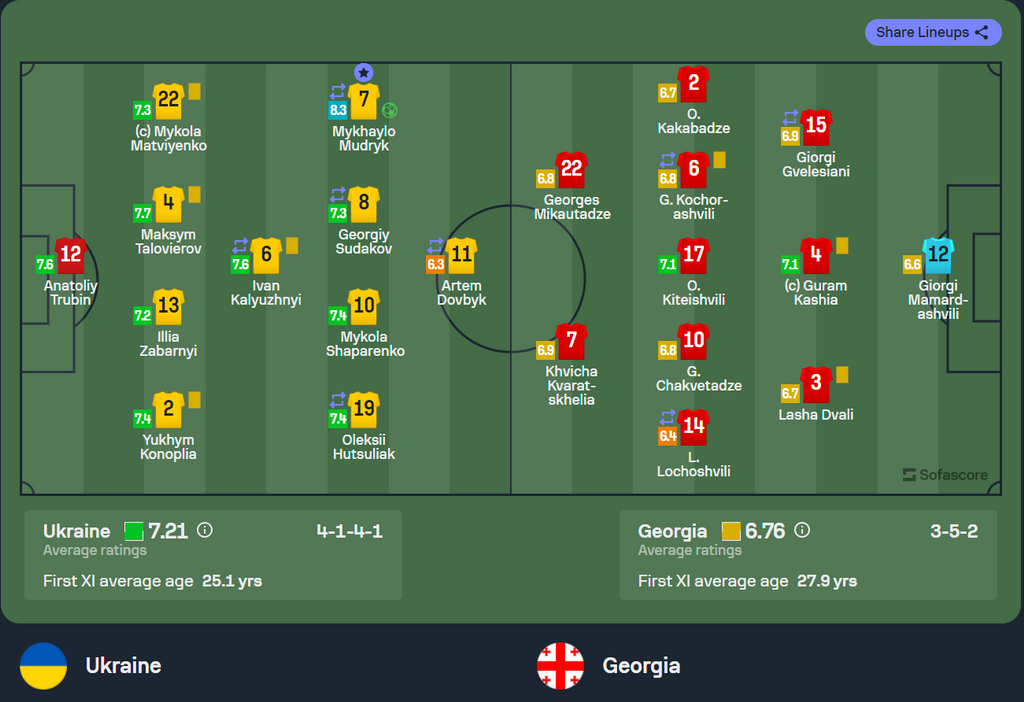The width and height of the screenshot is (1024, 702).
Task: Click L. Lochoshvili's 6.4 rating badge
Action: (667, 436)
